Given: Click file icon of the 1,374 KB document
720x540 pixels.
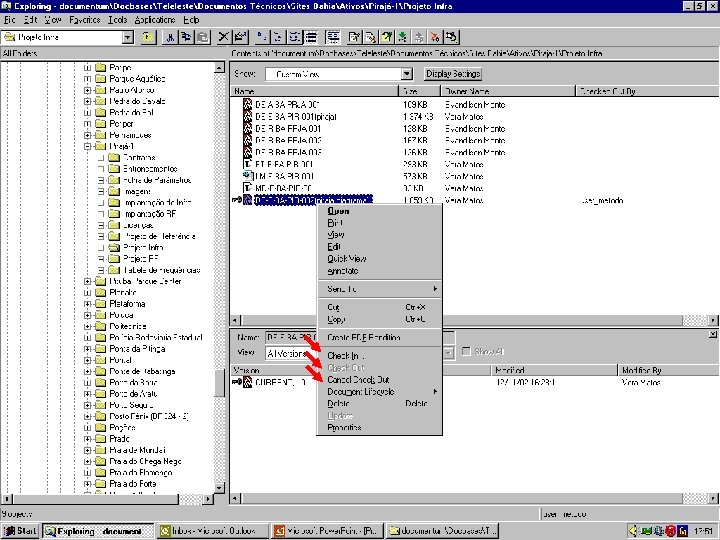Looking at the screenshot, I should [248, 117].
